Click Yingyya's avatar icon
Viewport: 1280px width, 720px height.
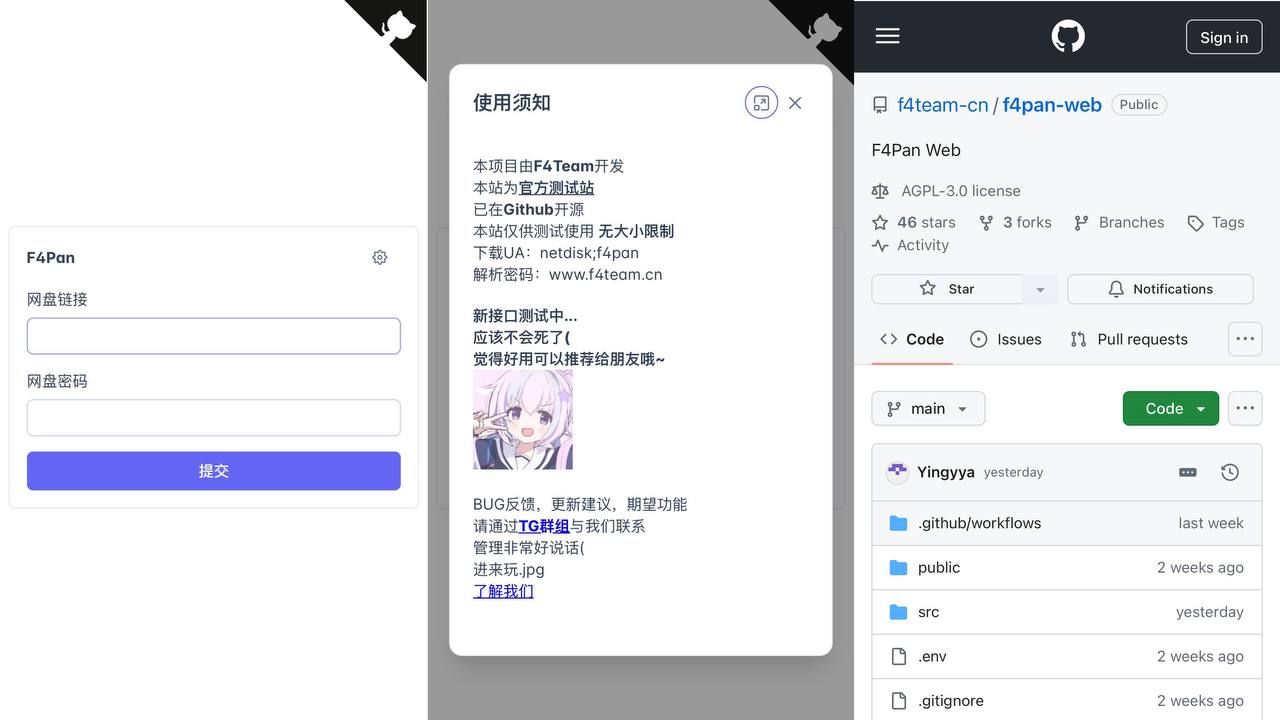click(x=898, y=472)
